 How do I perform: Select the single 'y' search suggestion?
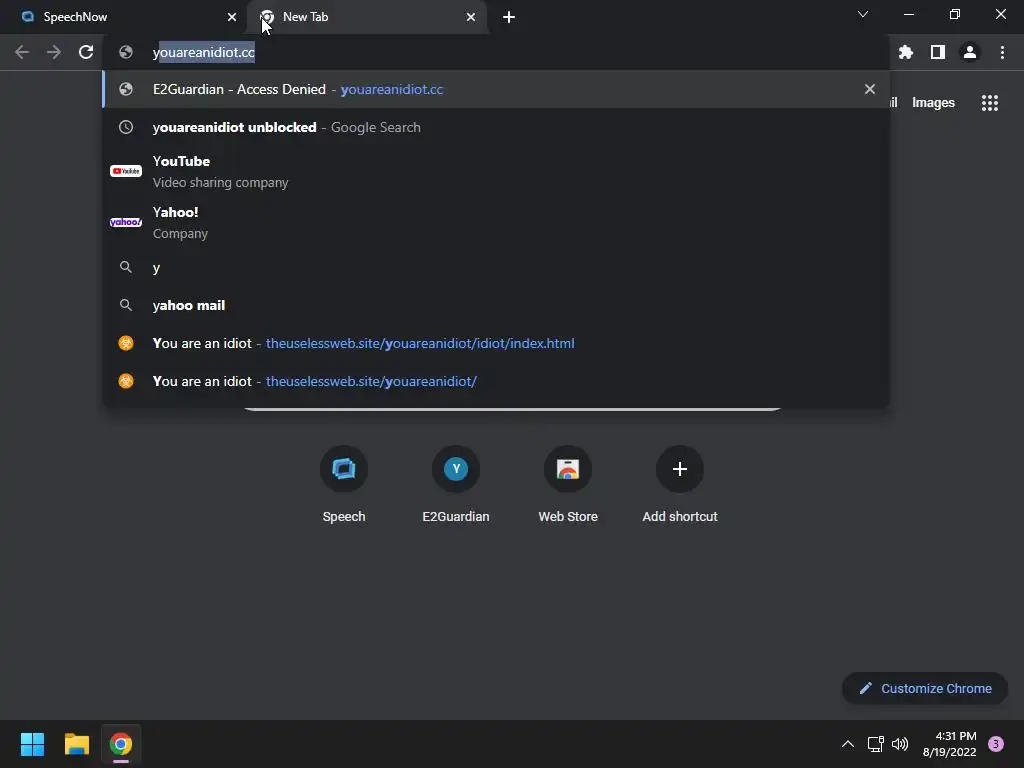(x=496, y=267)
